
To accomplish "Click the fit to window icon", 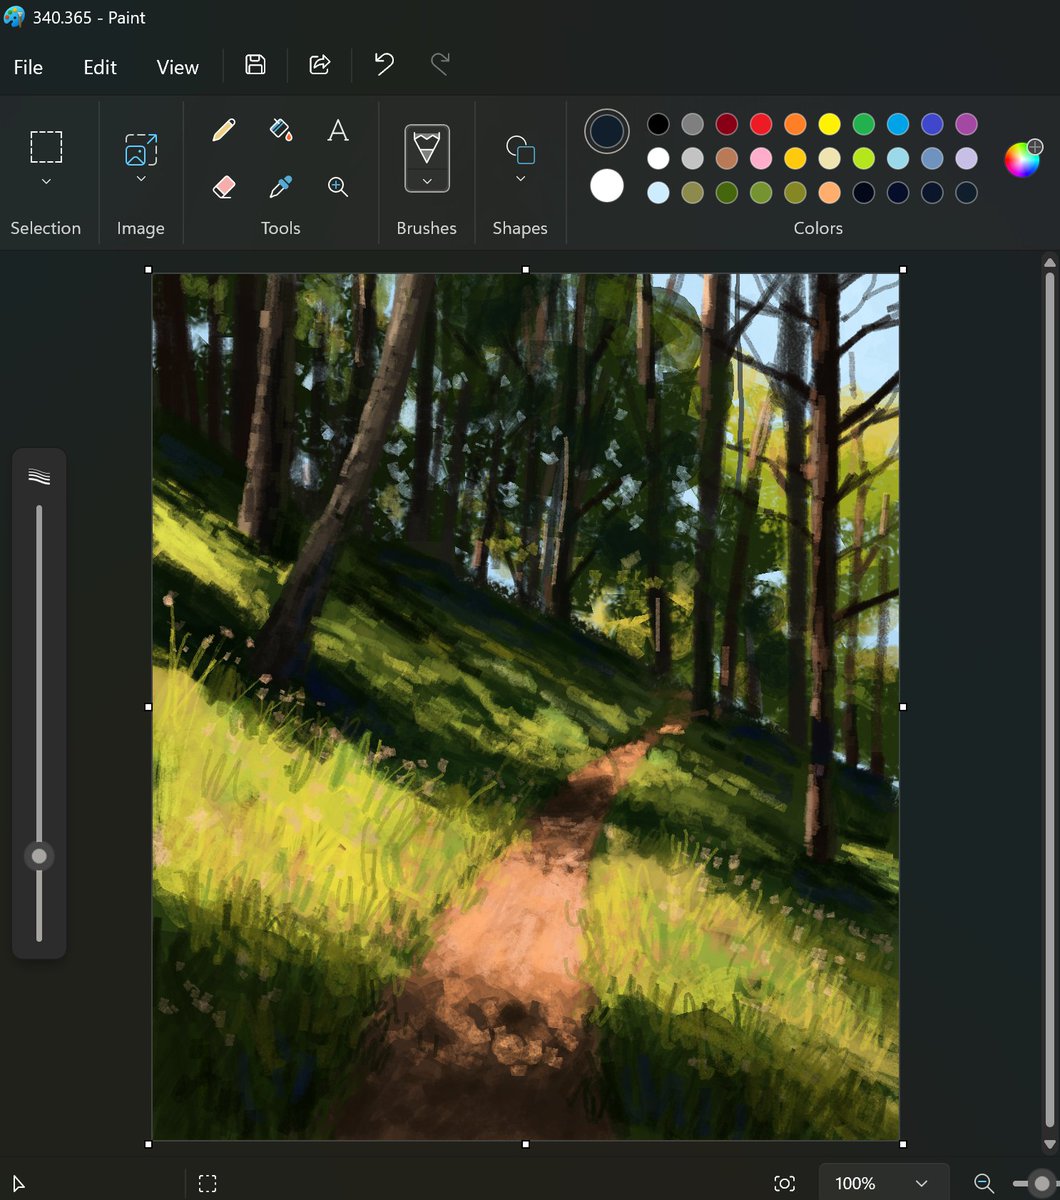I will (785, 1183).
